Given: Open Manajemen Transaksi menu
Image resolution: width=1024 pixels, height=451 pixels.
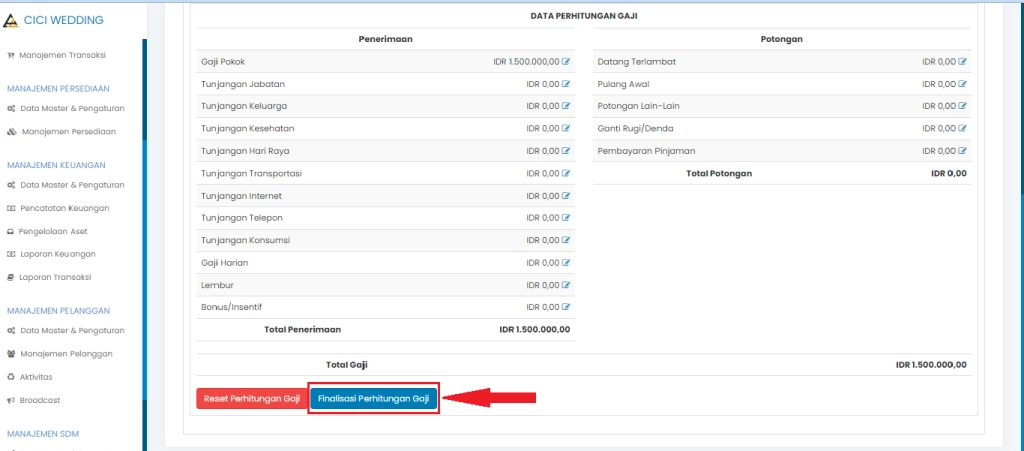Looking at the screenshot, I should 62,55.
